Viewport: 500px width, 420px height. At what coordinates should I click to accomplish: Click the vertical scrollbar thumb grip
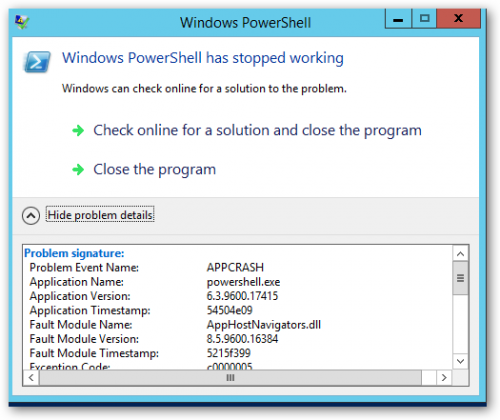pos(461,278)
